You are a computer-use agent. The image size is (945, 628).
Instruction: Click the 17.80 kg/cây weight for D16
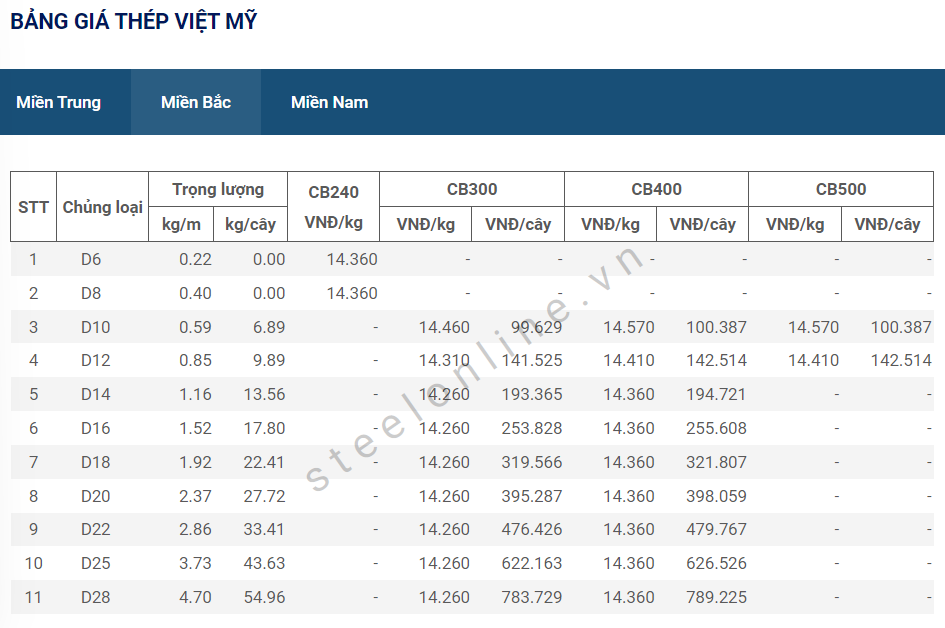tap(265, 429)
